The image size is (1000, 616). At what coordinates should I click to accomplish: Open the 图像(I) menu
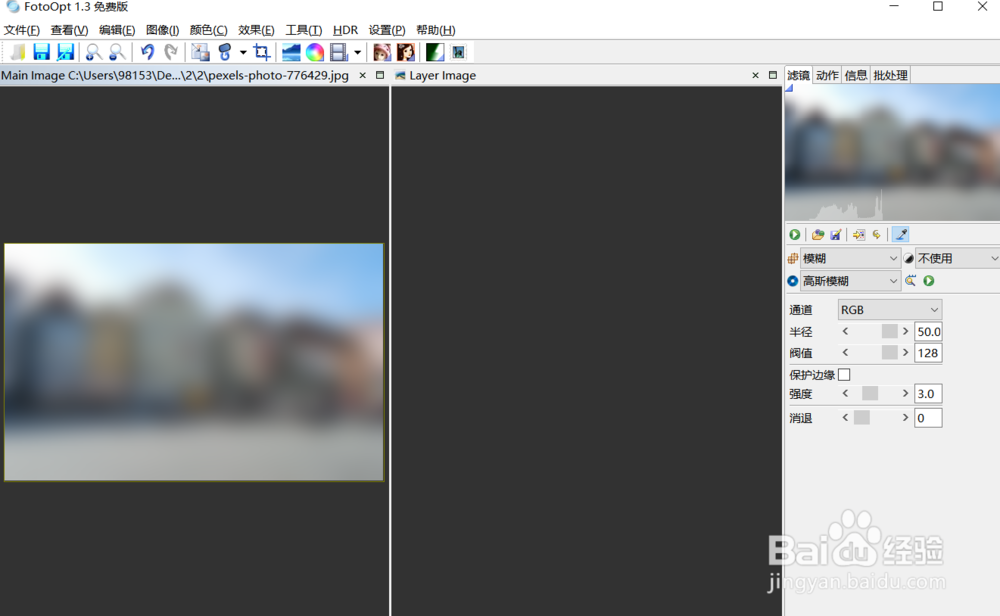(x=163, y=30)
